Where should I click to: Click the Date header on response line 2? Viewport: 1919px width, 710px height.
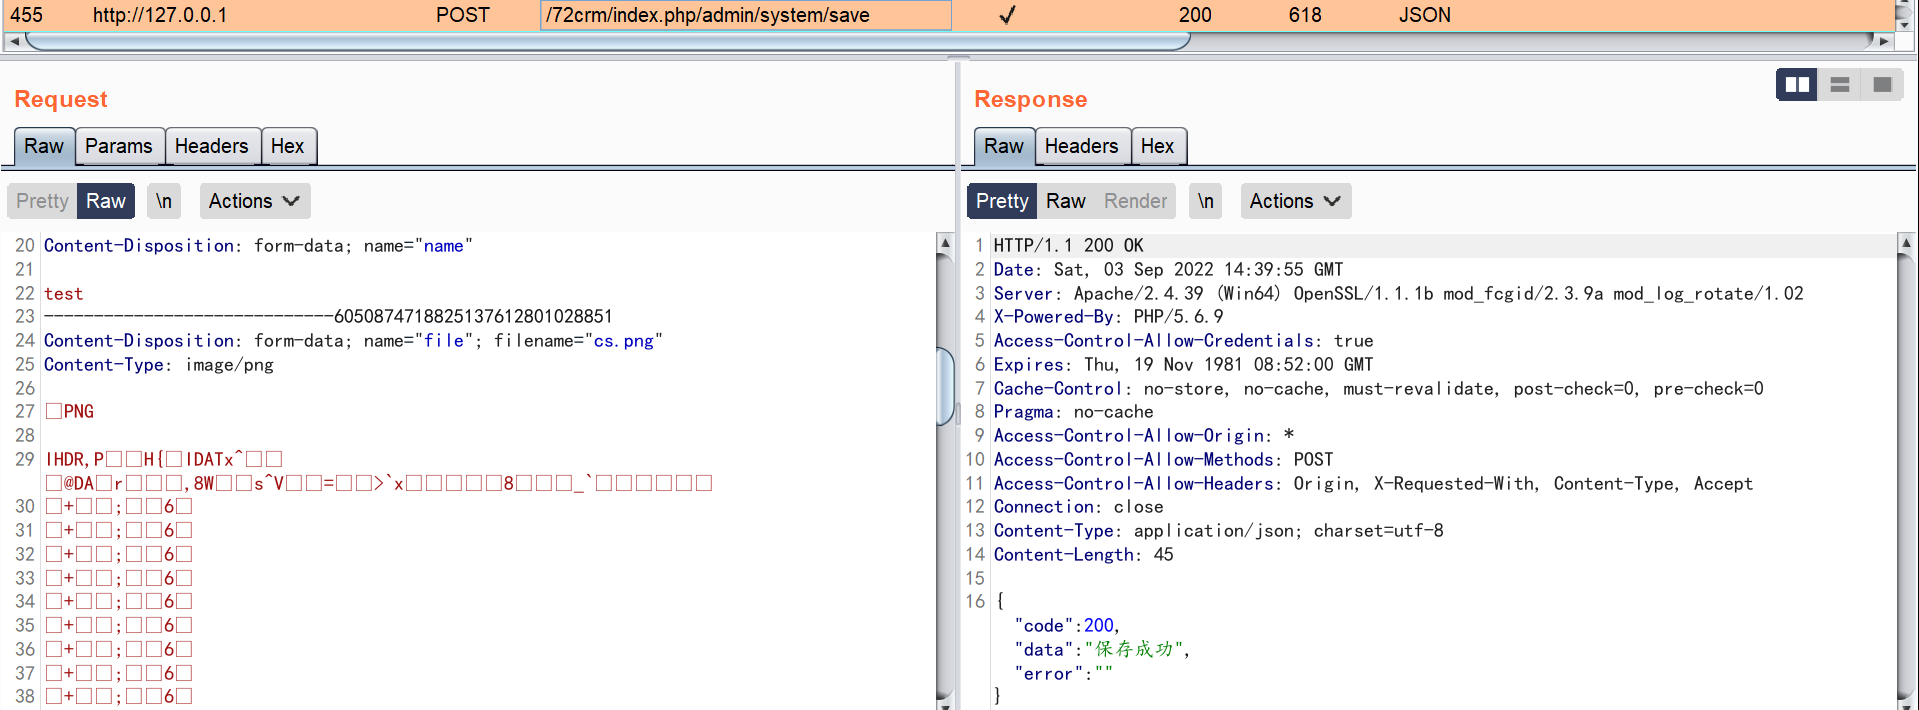pyautogui.click(x=1168, y=270)
